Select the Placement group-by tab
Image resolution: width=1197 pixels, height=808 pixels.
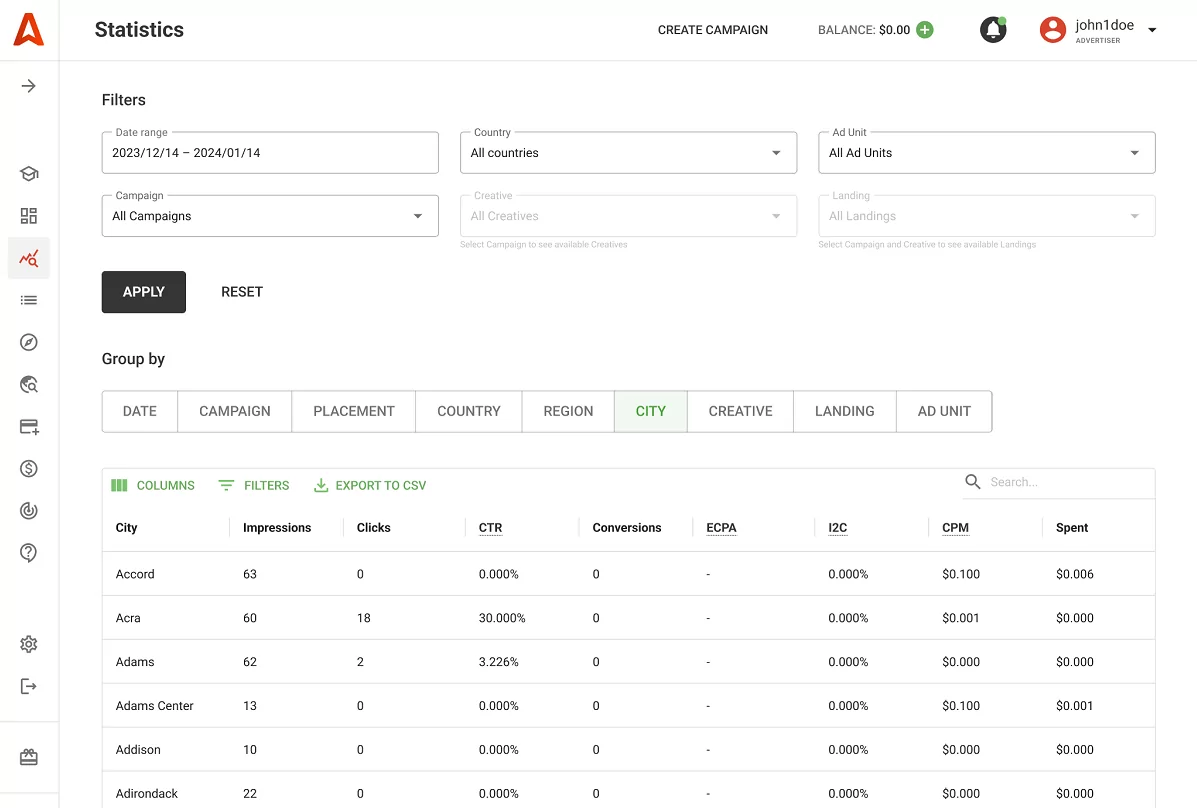click(x=354, y=411)
